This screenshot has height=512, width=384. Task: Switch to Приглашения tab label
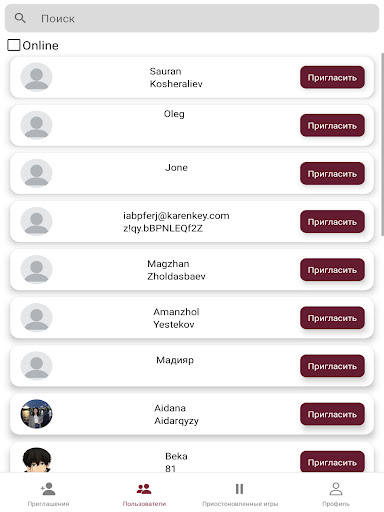click(48, 504)
